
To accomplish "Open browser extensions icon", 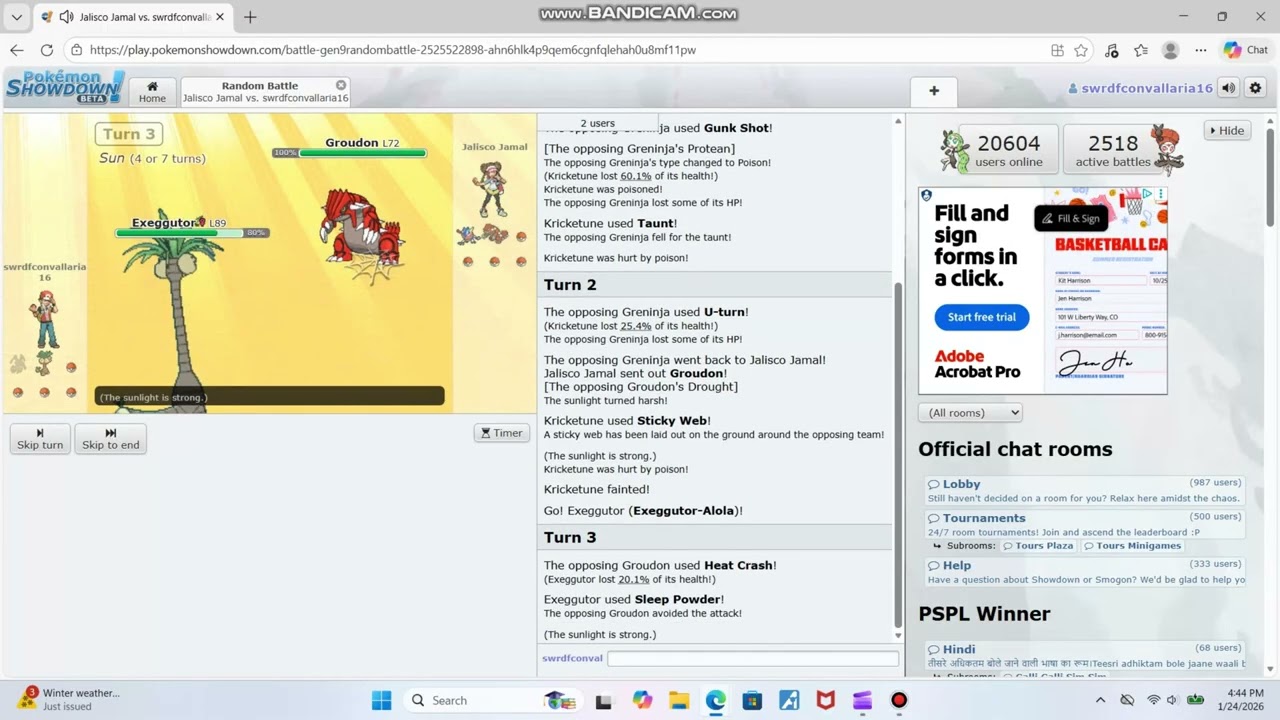I will point(1111,50).
